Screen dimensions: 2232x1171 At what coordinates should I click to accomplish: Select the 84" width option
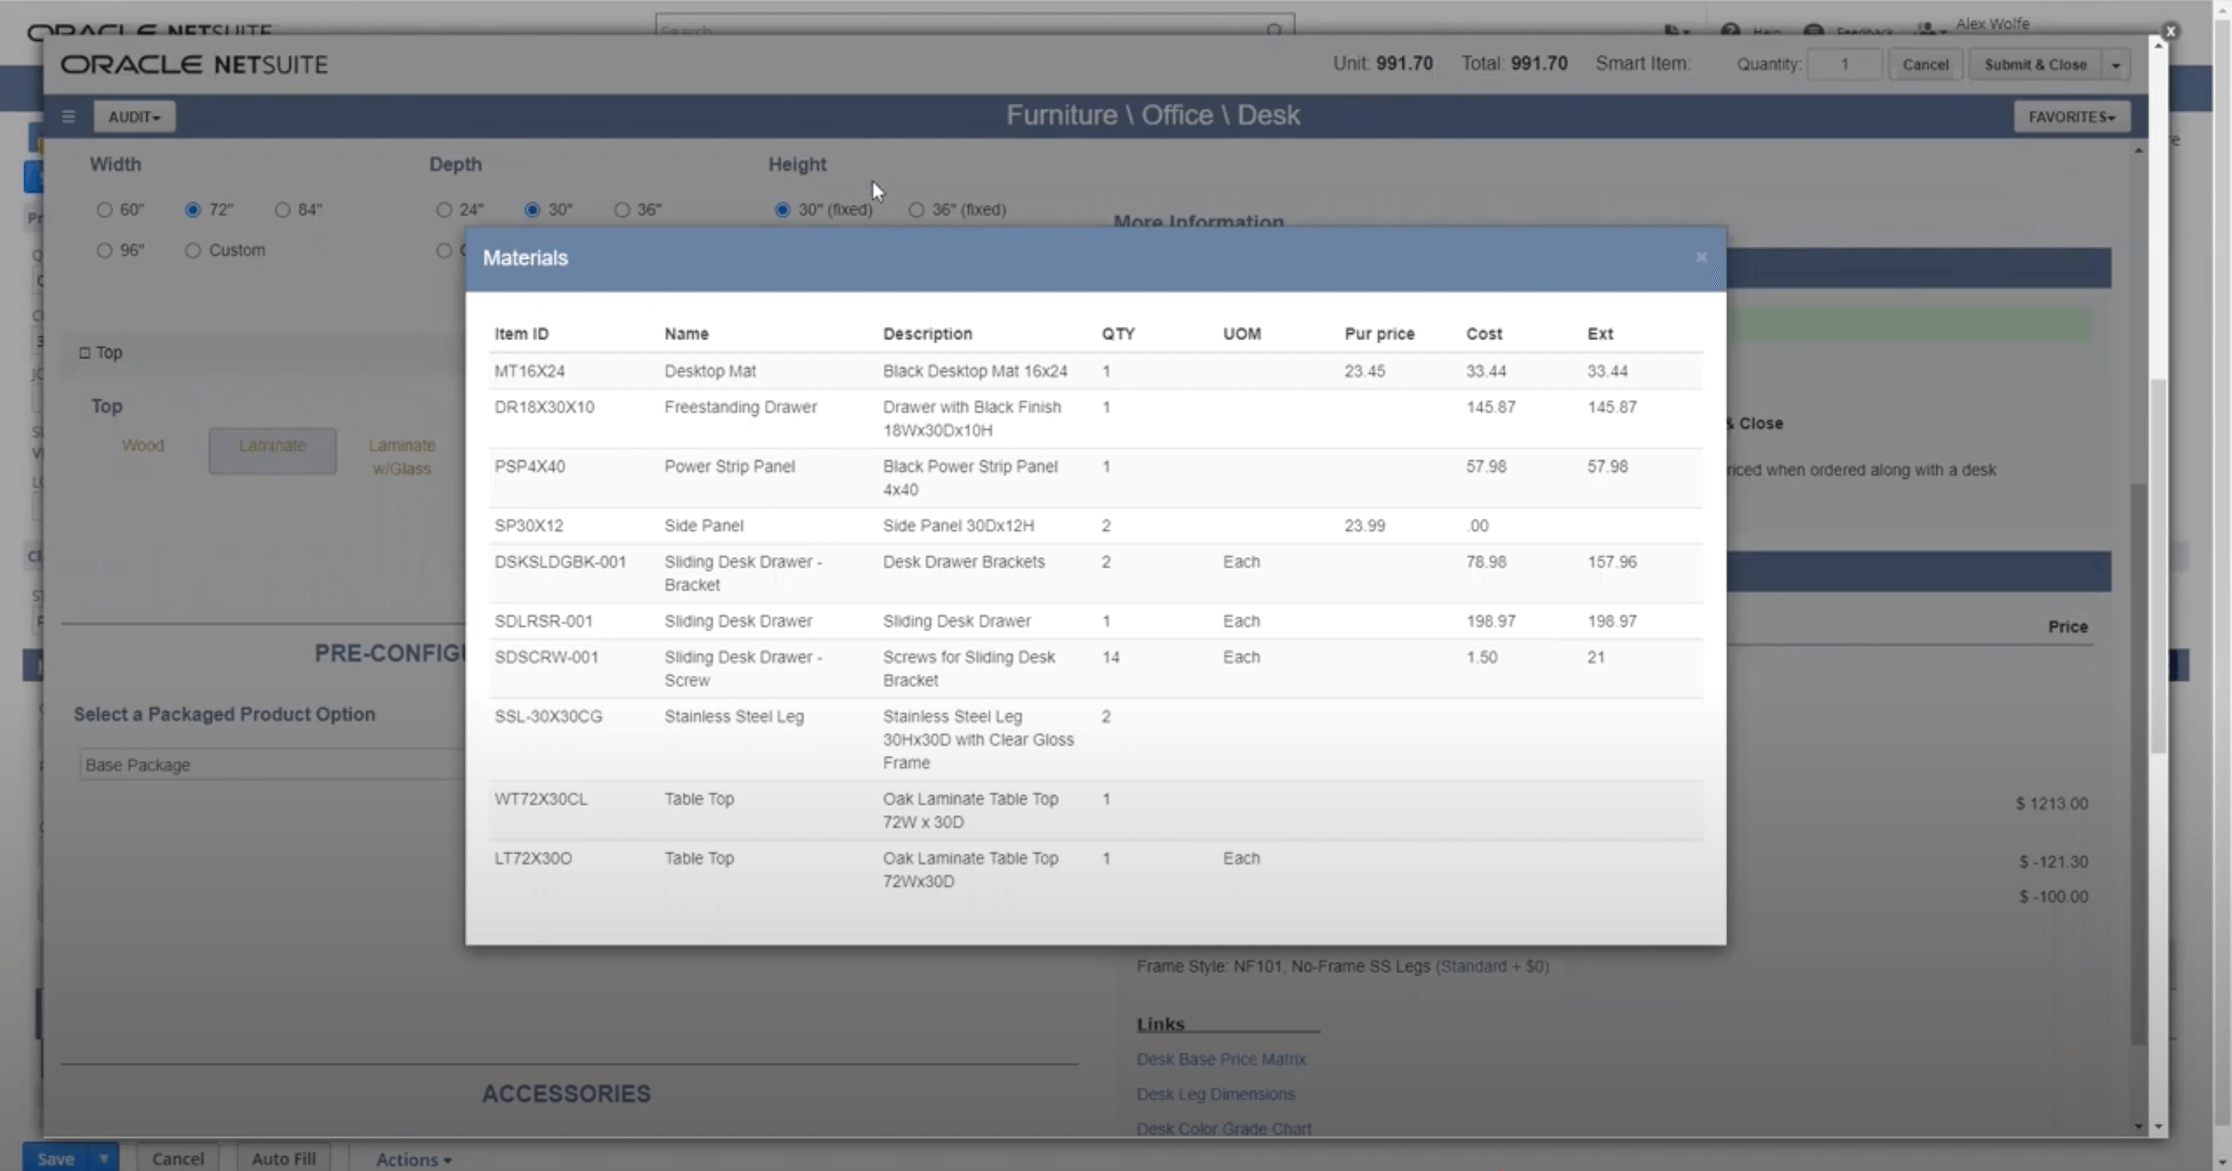(283, 210)
